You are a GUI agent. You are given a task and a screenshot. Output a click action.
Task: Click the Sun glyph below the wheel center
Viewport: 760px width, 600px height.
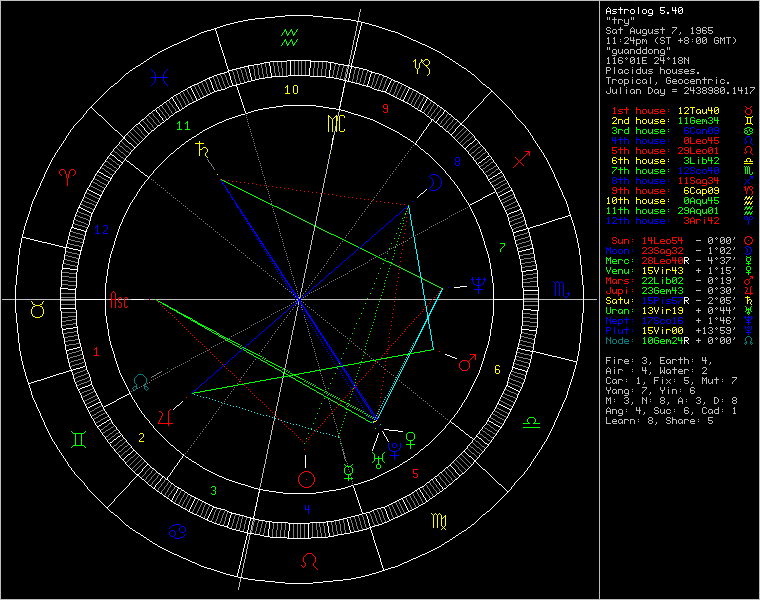pyautogui.click(x=306, y=479)
